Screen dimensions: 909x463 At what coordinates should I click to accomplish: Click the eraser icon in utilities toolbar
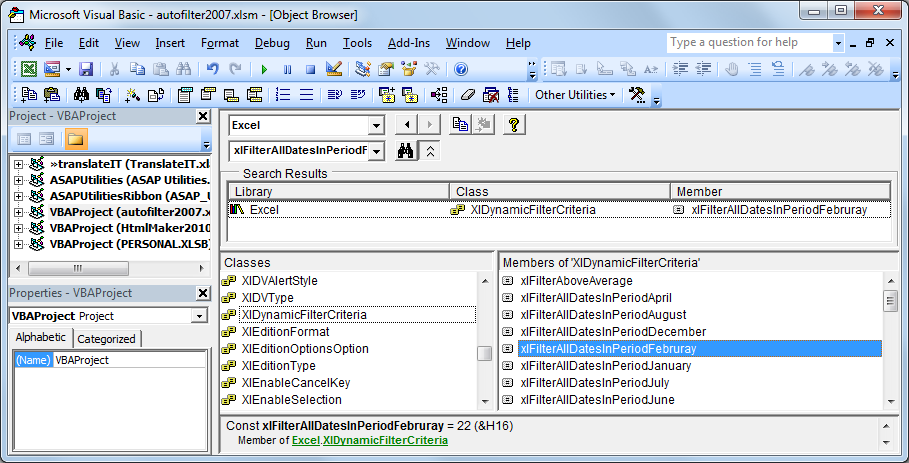click(x=467, y=95)
